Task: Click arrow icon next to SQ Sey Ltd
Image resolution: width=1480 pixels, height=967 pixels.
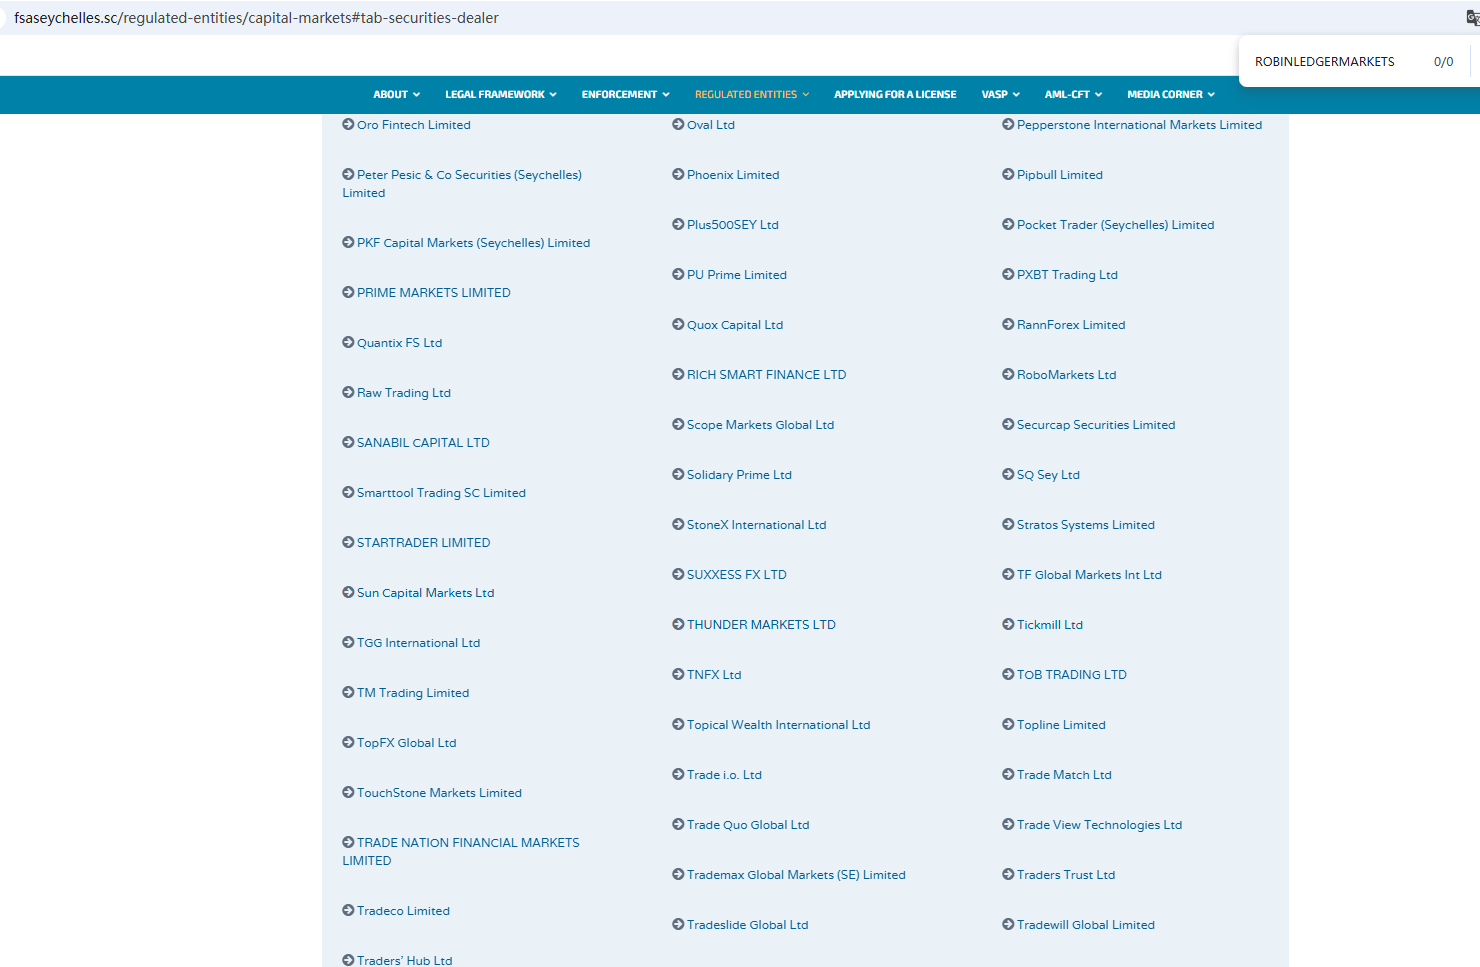Action: [x=1008, y=475]
